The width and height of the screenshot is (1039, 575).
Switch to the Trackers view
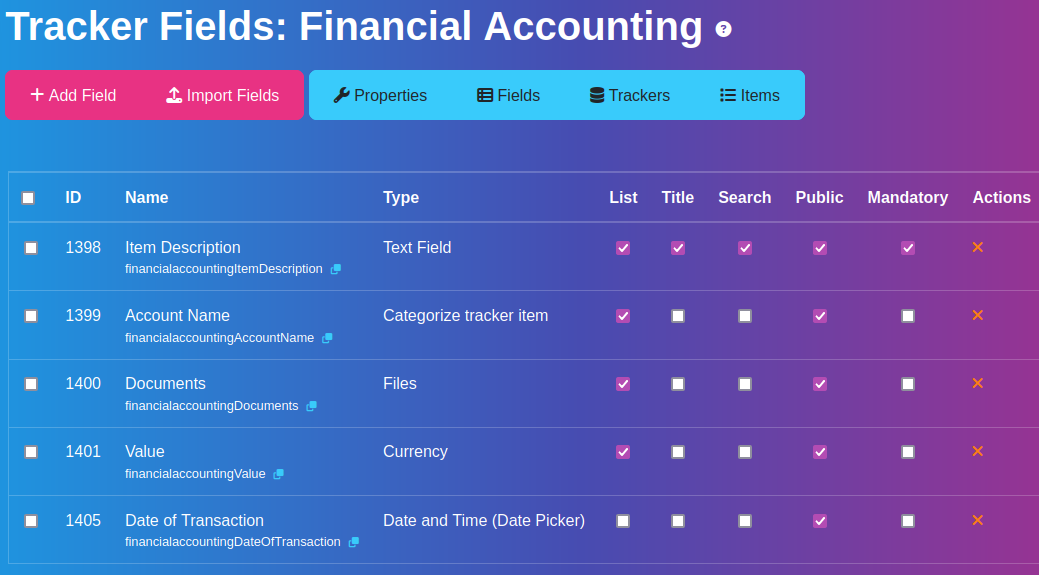click(x=630, y=95)
